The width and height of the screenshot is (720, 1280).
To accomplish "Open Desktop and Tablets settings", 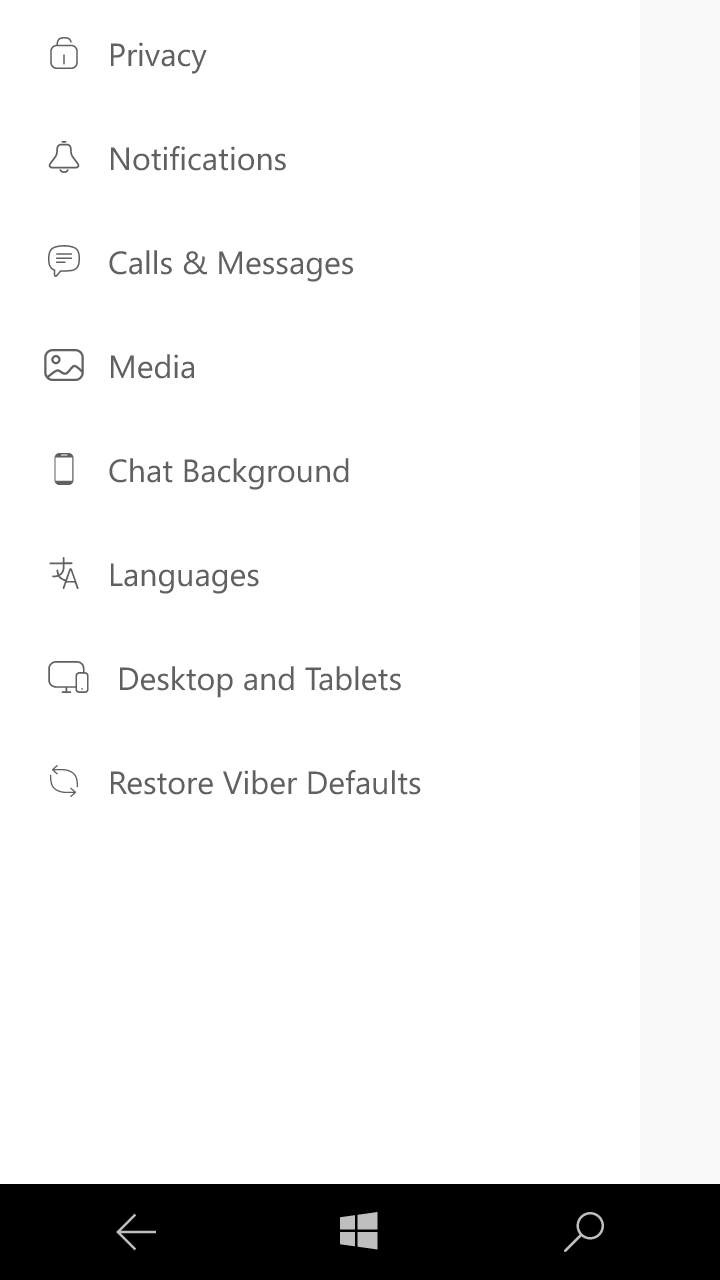I will pyautogui.click(x=259, y=679).
